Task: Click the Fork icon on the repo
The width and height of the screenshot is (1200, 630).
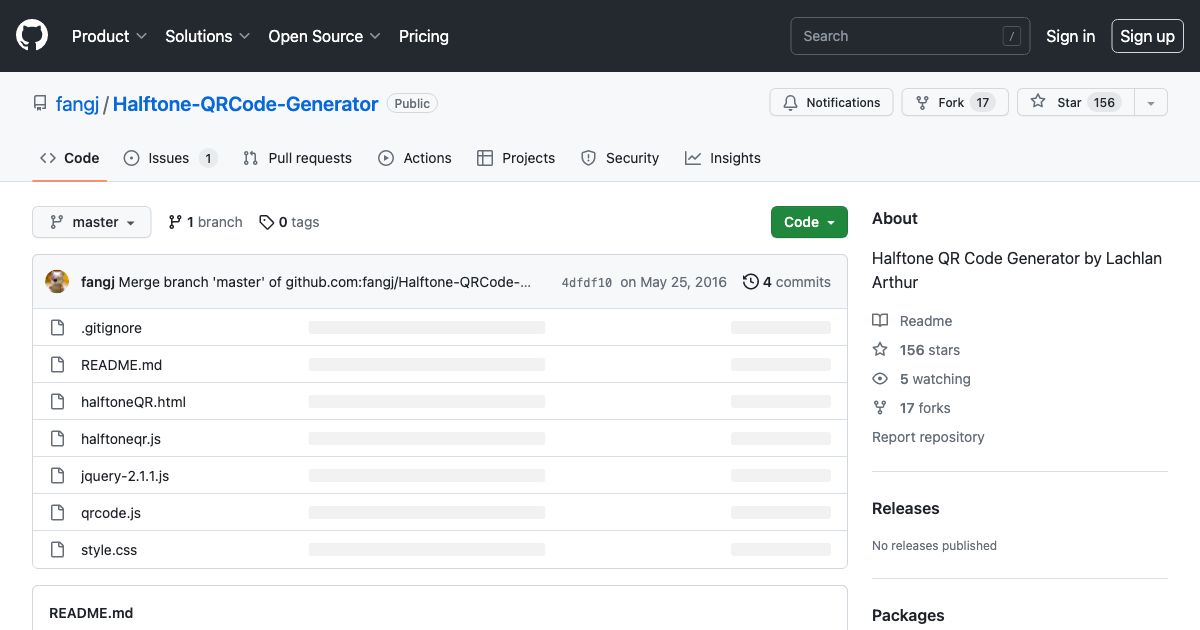Action: 921,102
